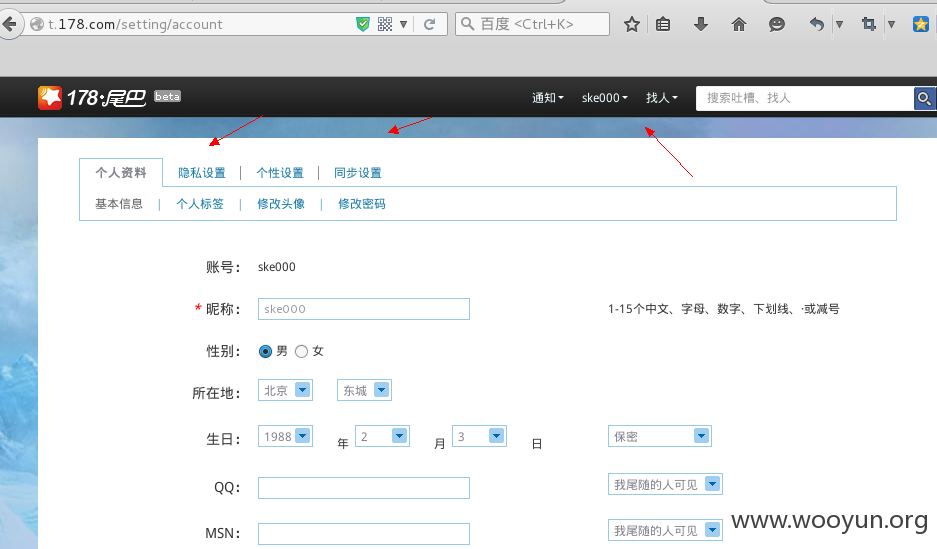Switch to the 隐私设置 tab
This screenshot has height=549, width=937.
[x=202, y=173]
